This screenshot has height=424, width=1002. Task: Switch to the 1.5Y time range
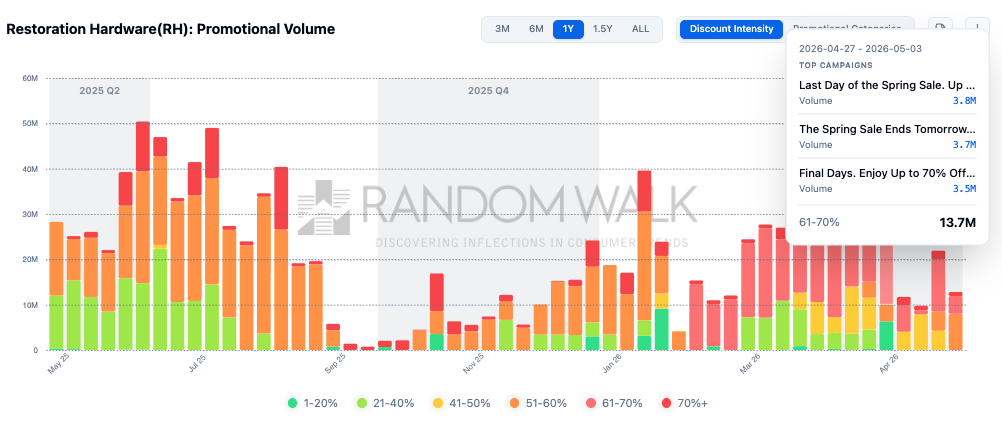(x=603, y=29)
